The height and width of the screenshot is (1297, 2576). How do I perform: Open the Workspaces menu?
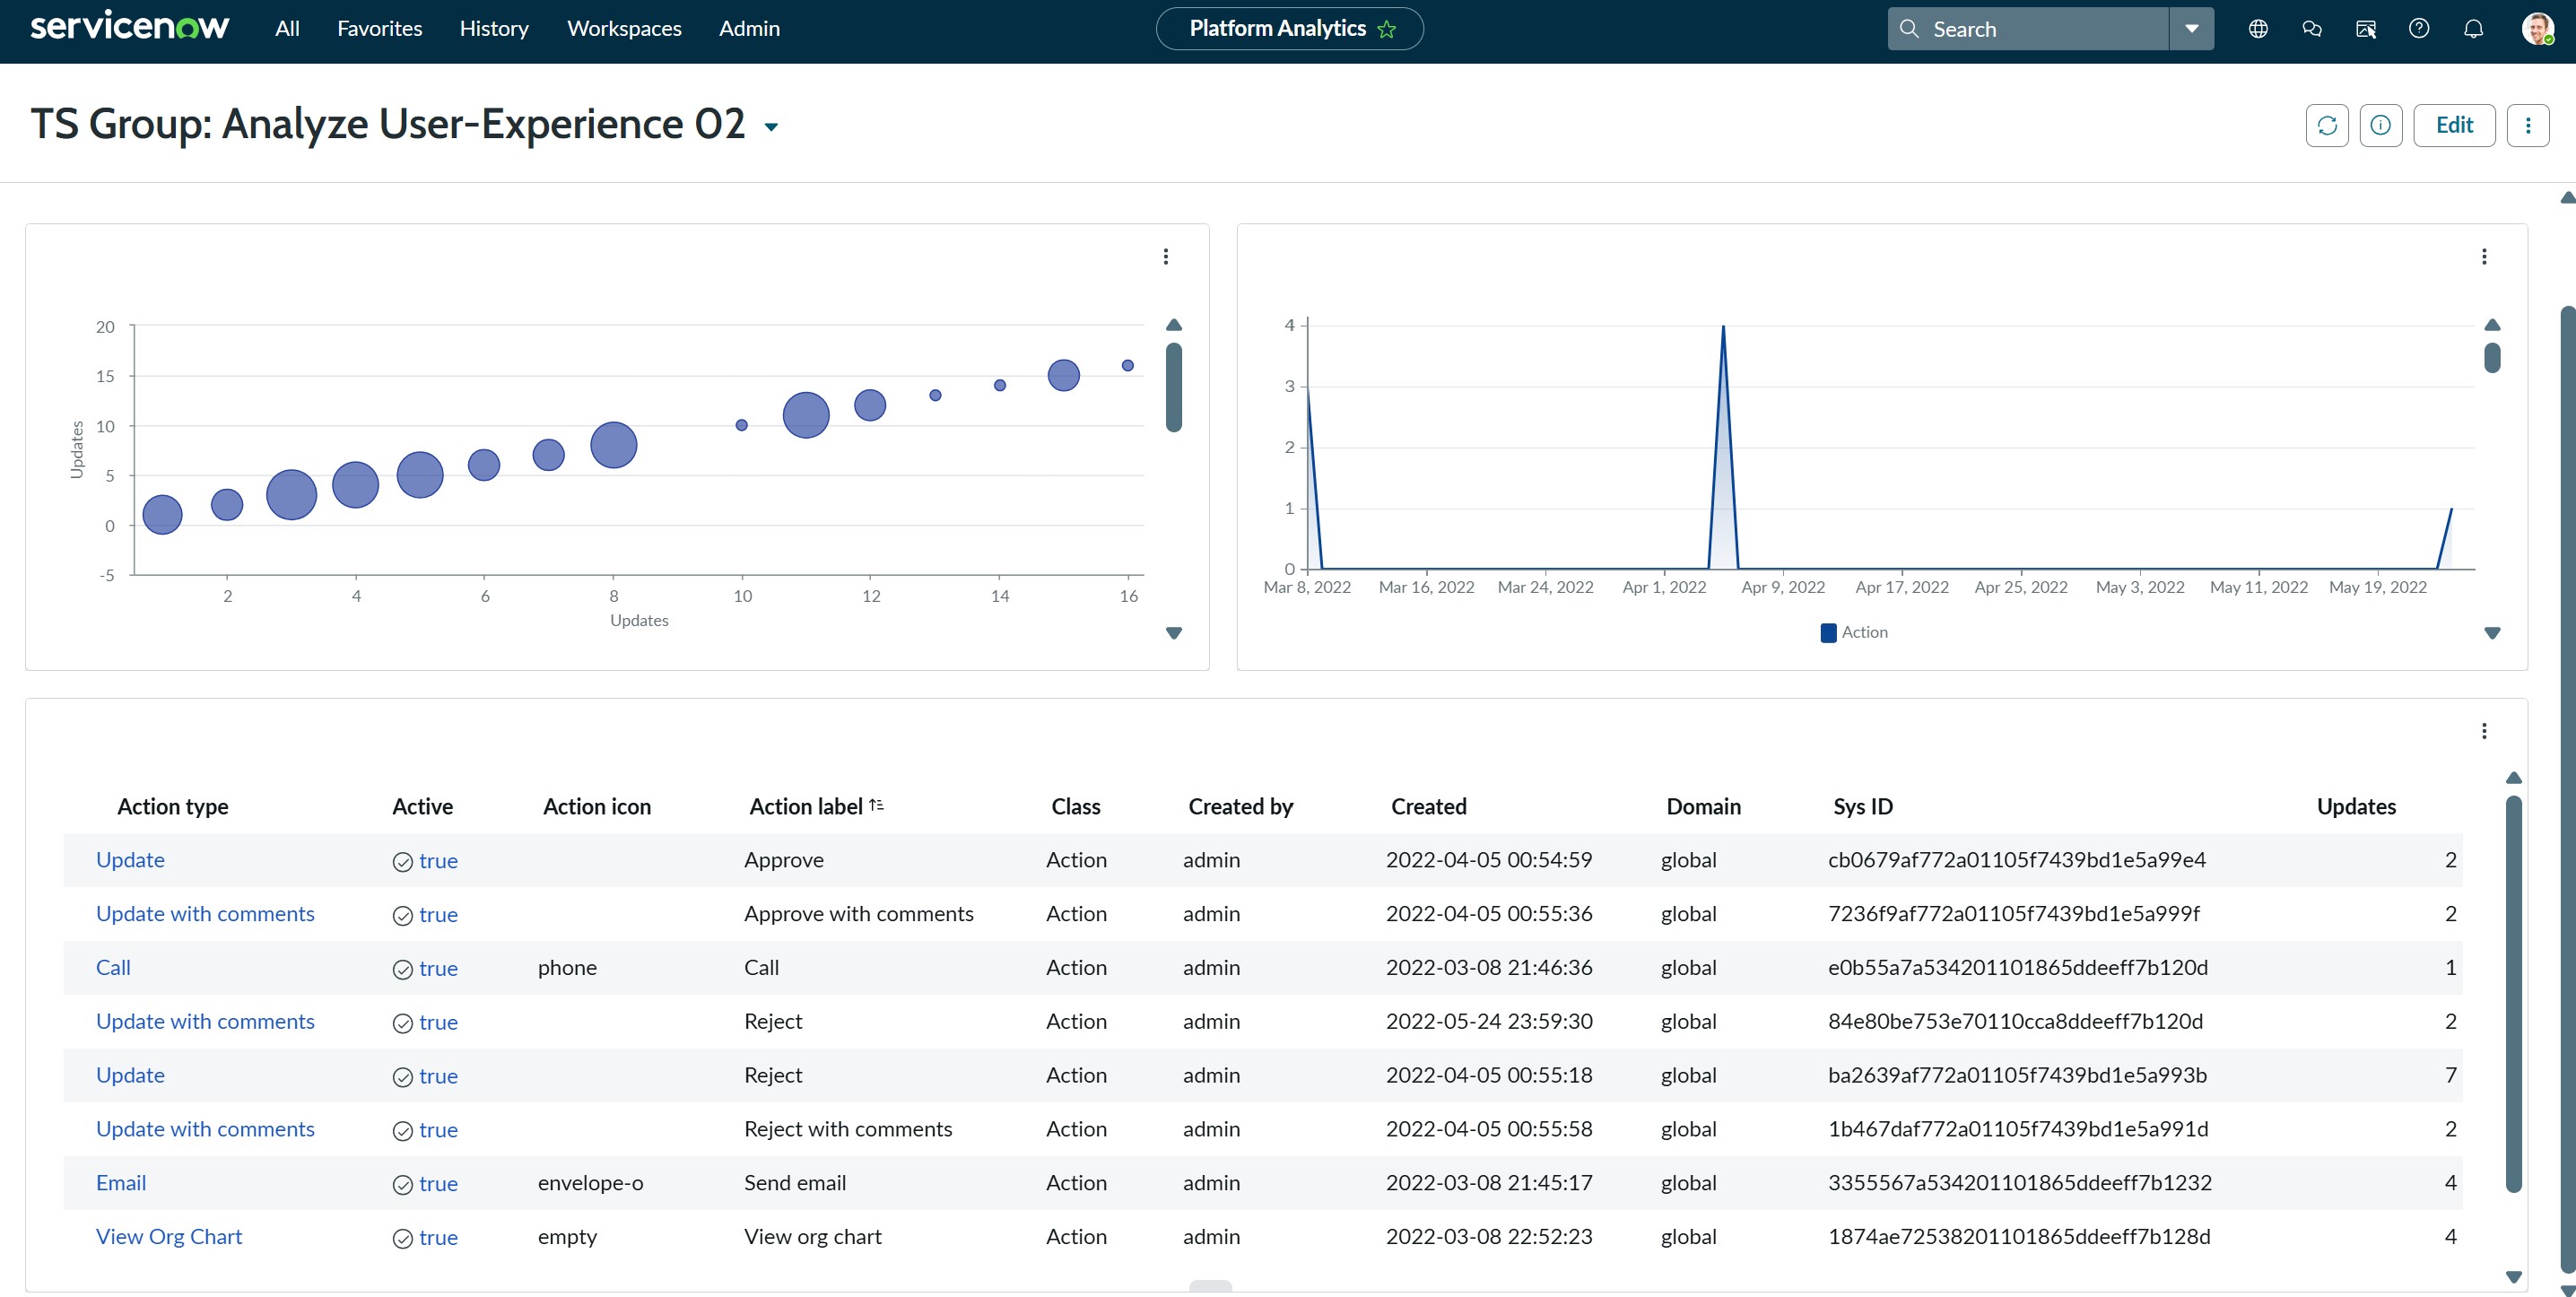(x=624, y=29)
